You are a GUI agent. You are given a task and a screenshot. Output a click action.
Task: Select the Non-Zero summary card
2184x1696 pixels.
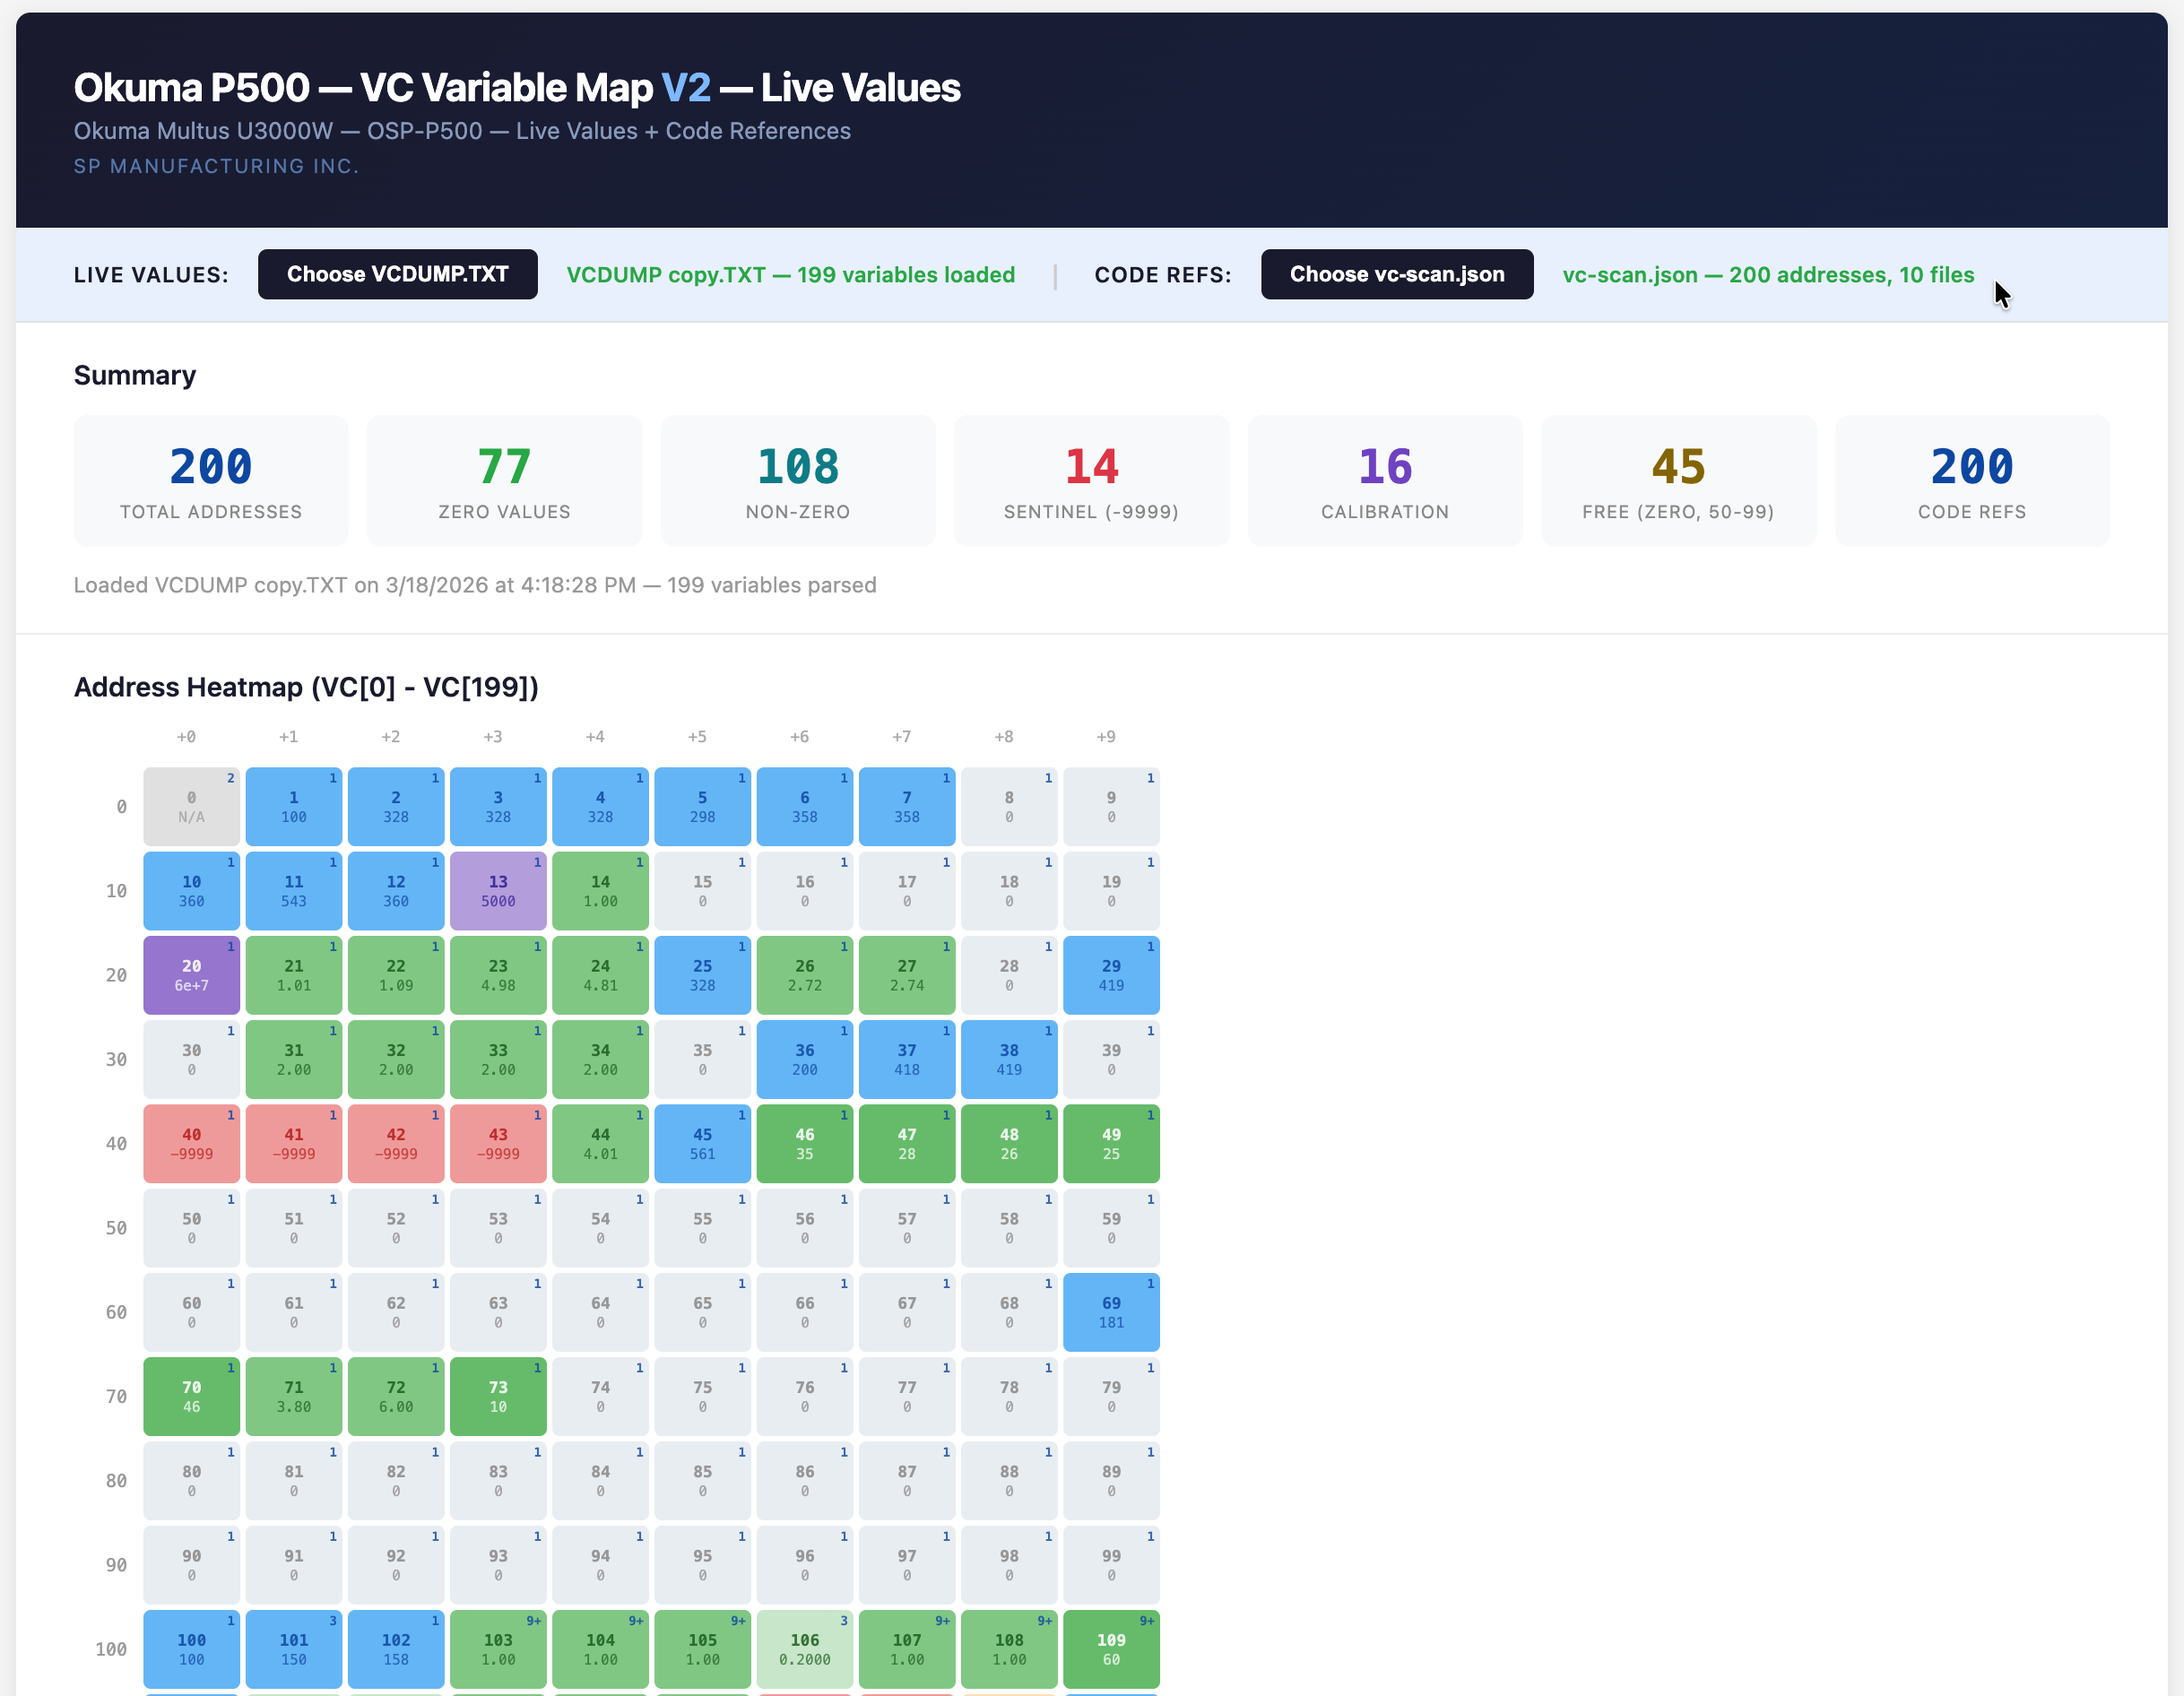click(797, 481)
